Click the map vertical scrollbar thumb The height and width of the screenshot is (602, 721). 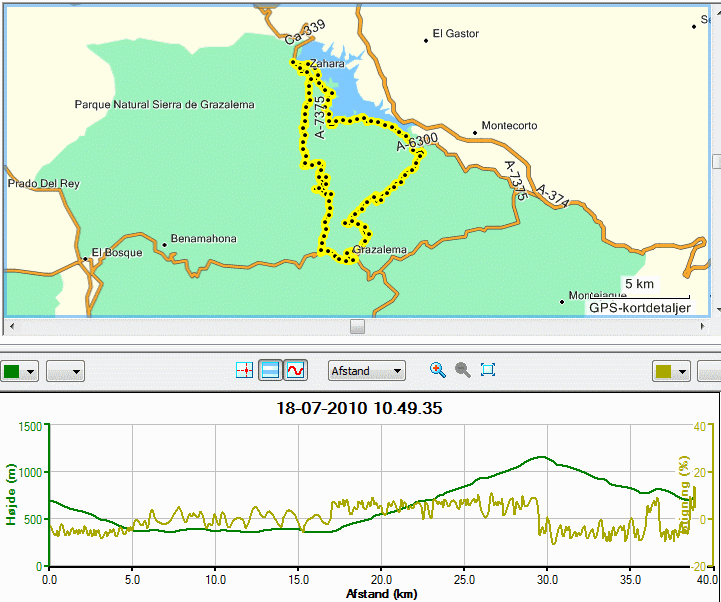[716, 162]
